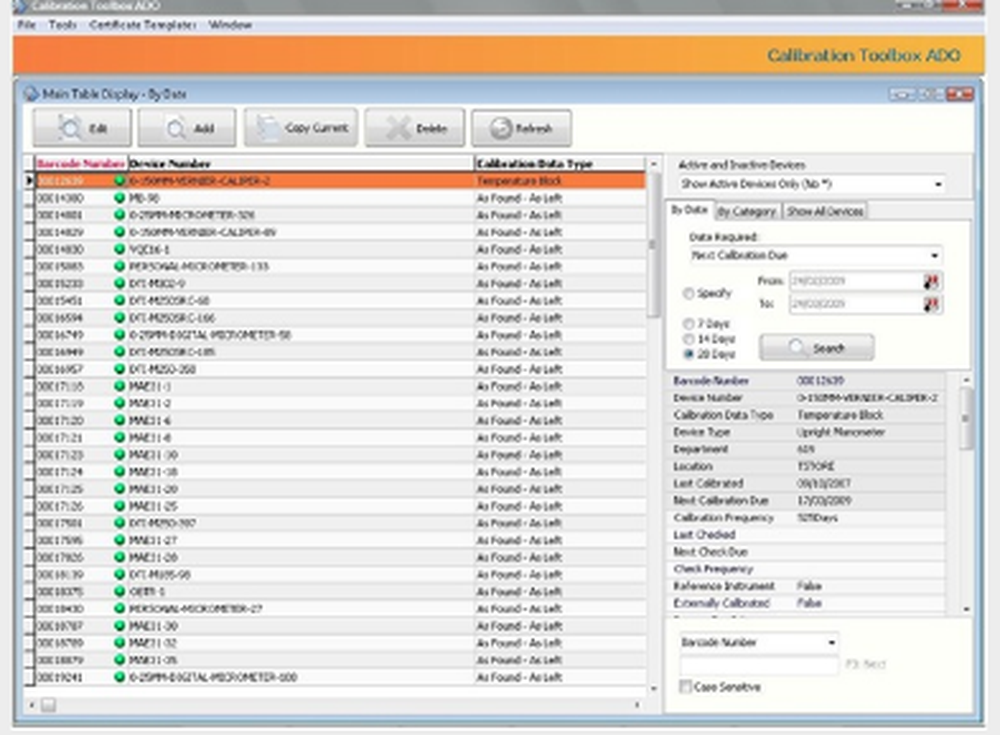Switch to the Show All Devices tab
The image size is (1000, 735).
(x=825, y=211)
